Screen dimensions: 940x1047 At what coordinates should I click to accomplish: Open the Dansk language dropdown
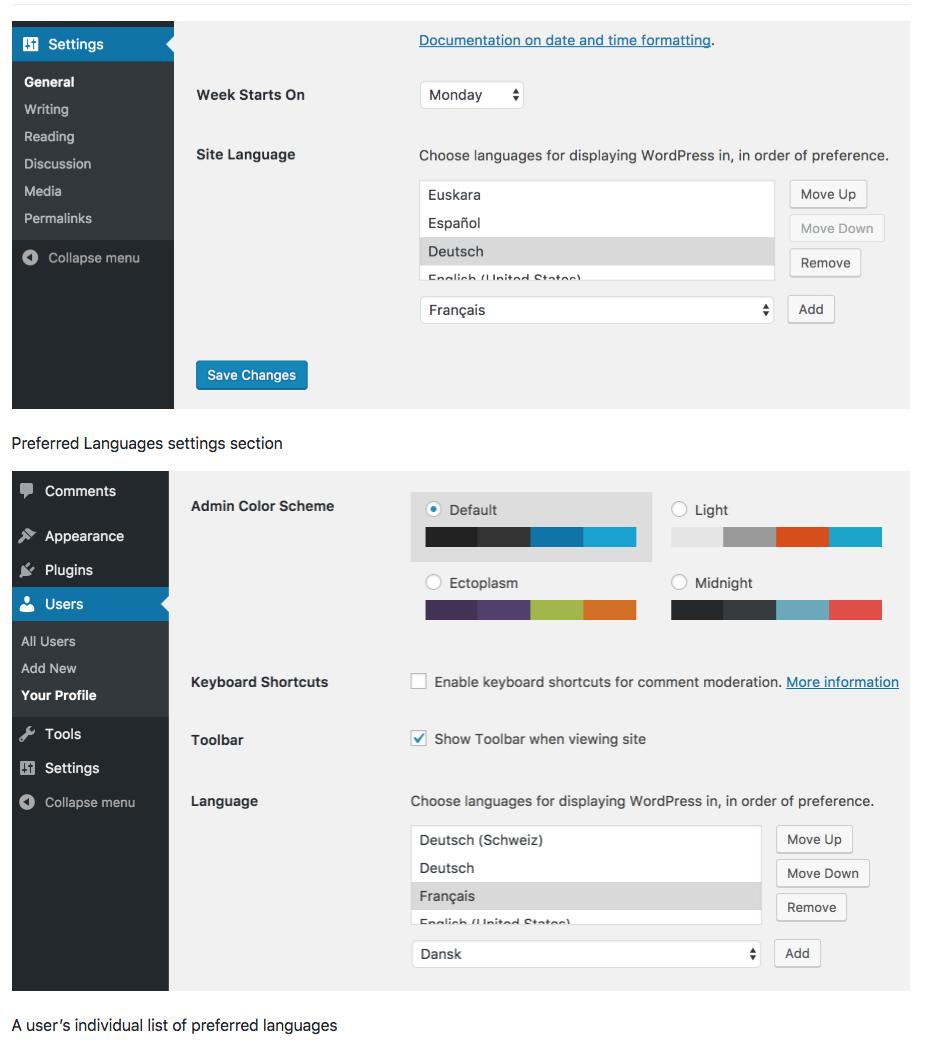tap(586, 954)
